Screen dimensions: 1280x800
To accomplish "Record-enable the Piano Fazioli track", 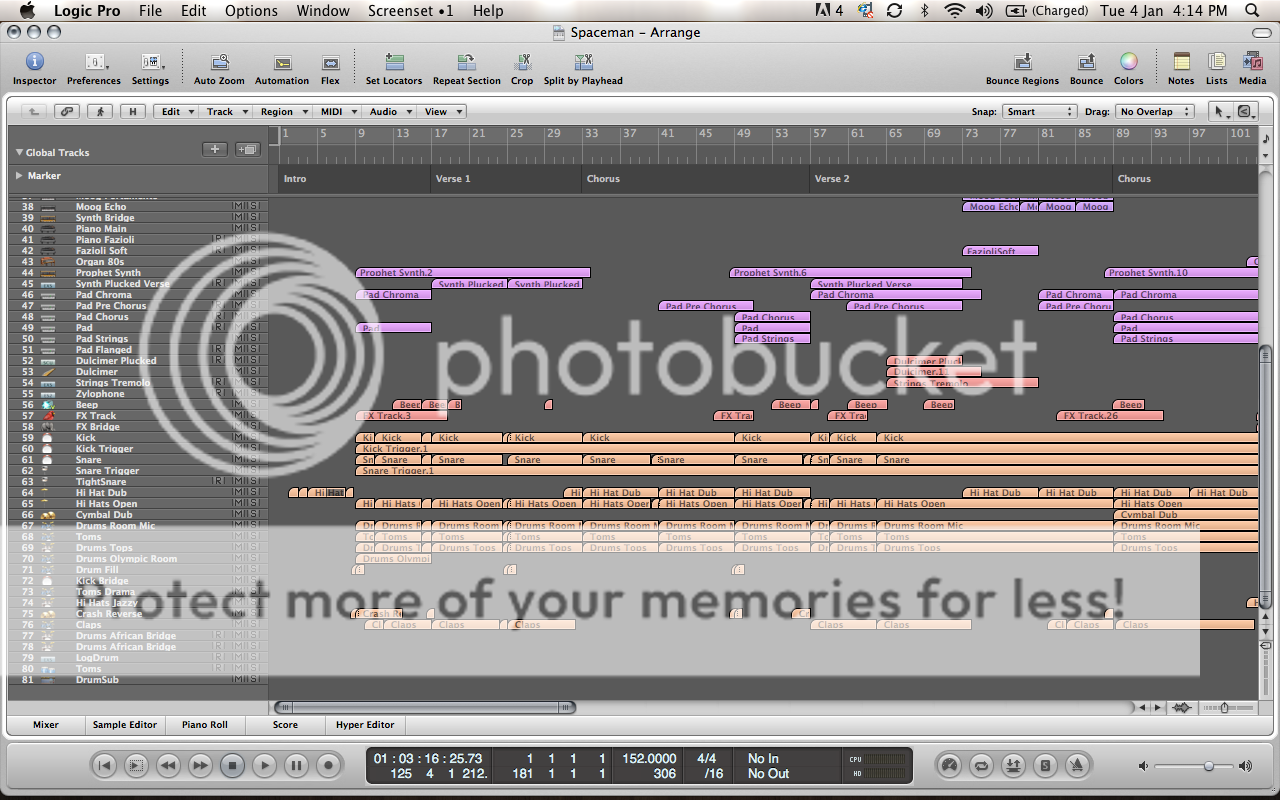I will coord(218,240).
